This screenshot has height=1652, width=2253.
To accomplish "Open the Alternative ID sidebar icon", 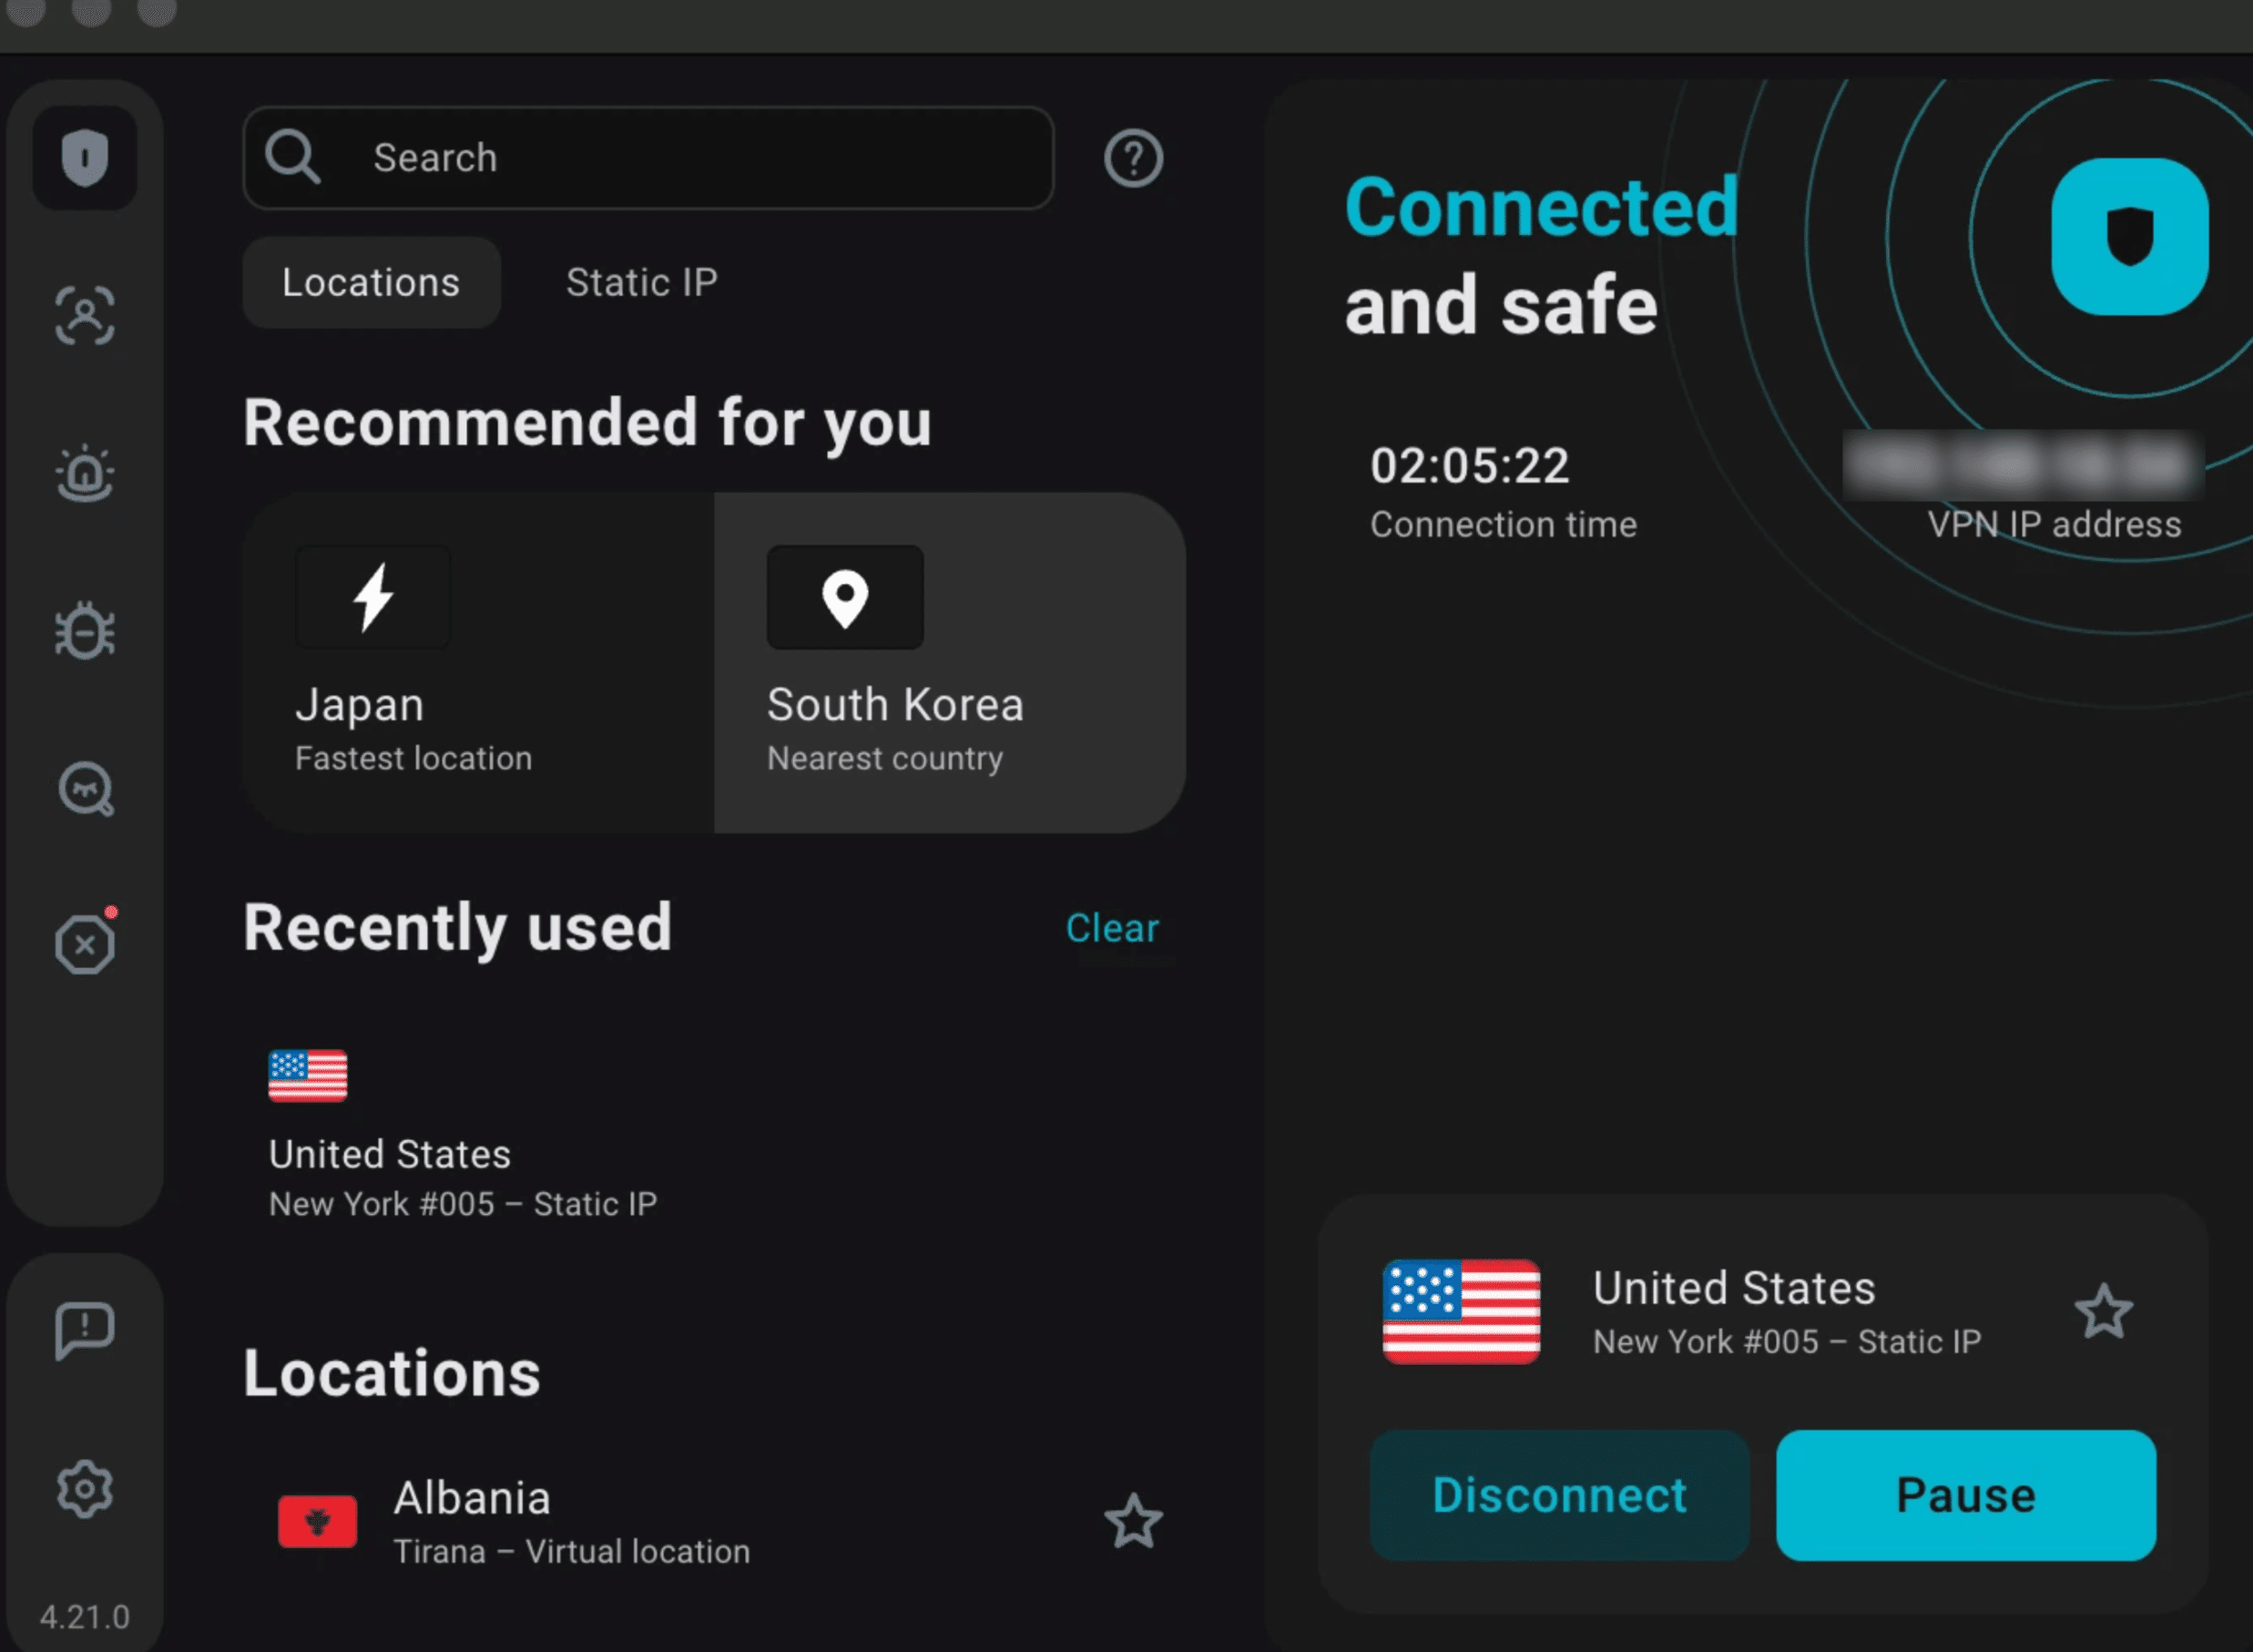I will [85, 316].
